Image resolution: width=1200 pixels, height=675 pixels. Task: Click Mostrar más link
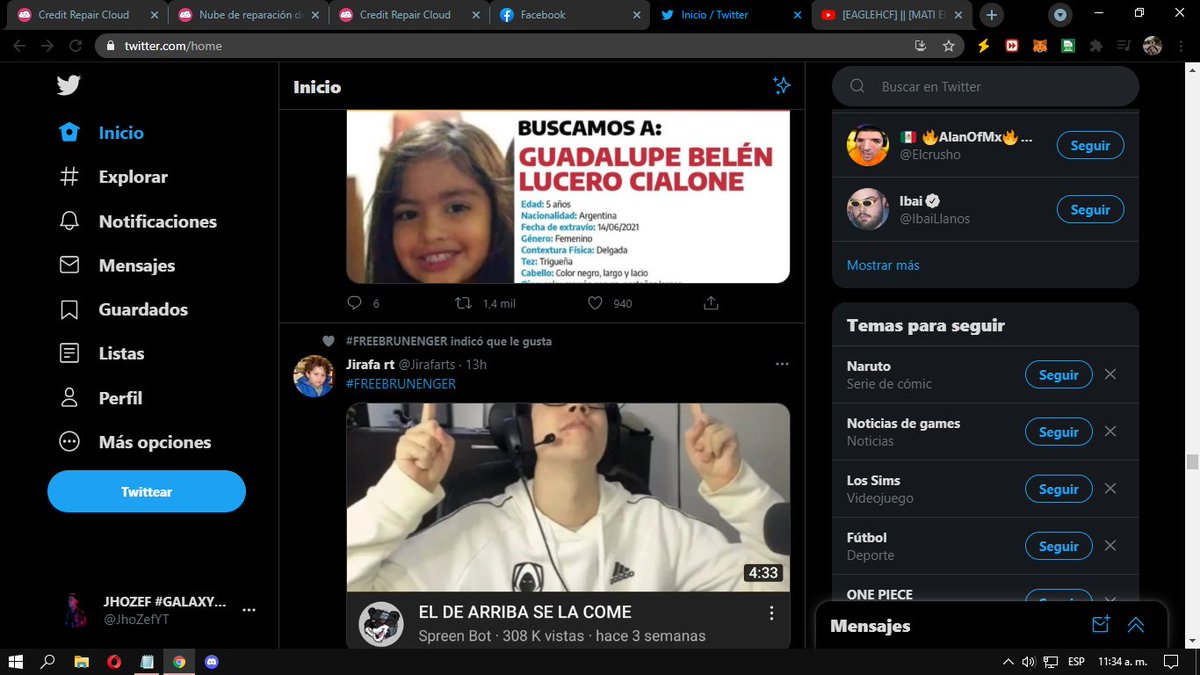[883, 265]
